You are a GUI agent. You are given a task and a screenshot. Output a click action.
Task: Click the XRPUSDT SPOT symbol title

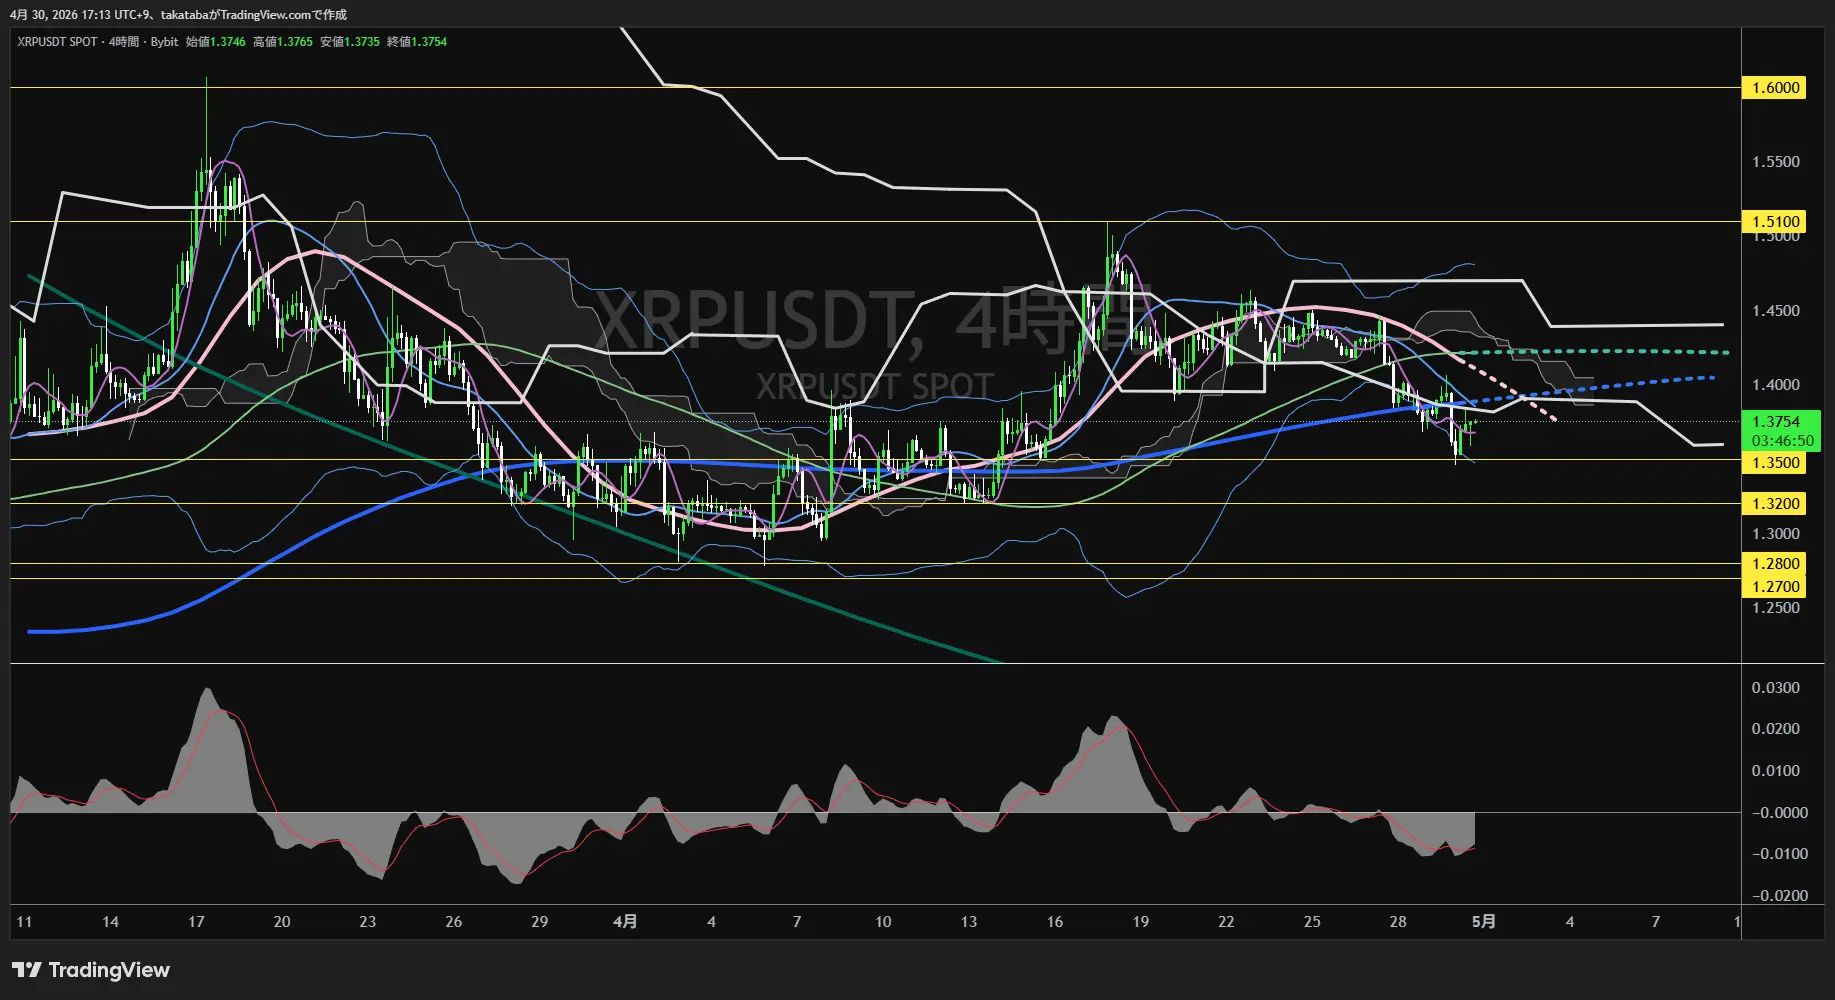coord(57,42)
